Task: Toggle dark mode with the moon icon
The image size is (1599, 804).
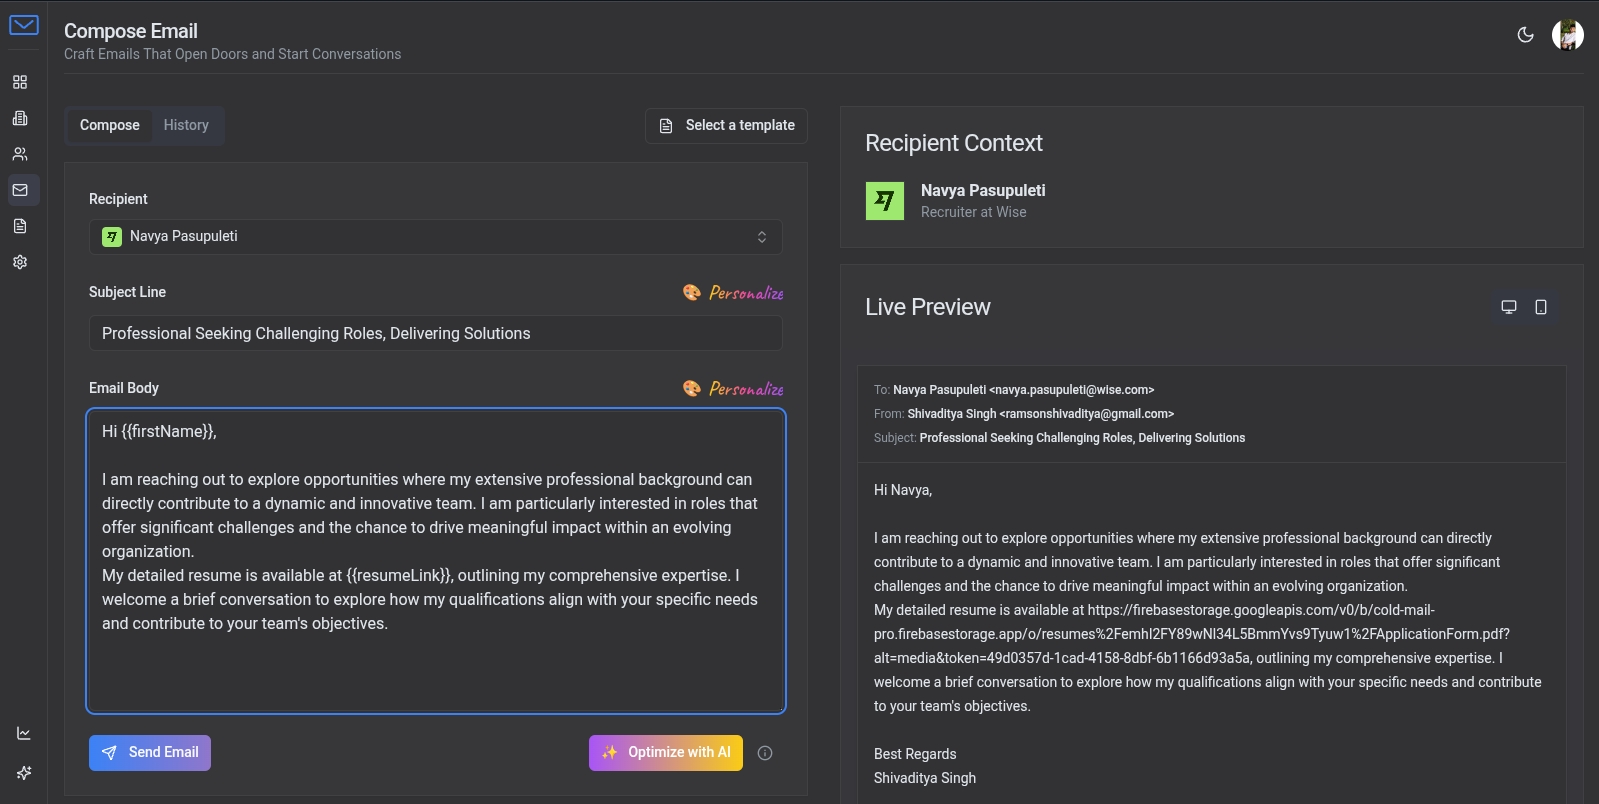Action: pyautogui.click(x=1525, y=35)
